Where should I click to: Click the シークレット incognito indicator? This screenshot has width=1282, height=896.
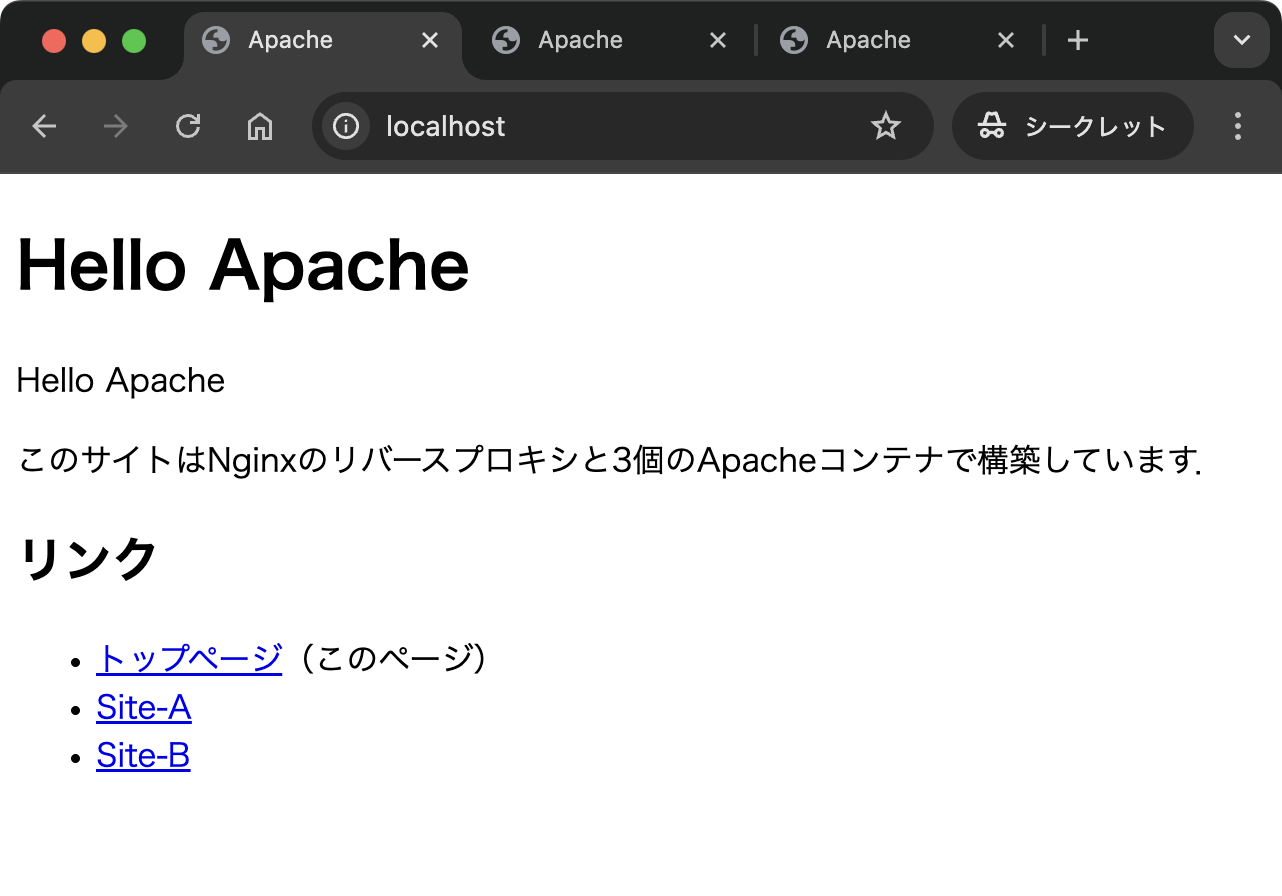pyautogui.click(x=1072, y=126)
